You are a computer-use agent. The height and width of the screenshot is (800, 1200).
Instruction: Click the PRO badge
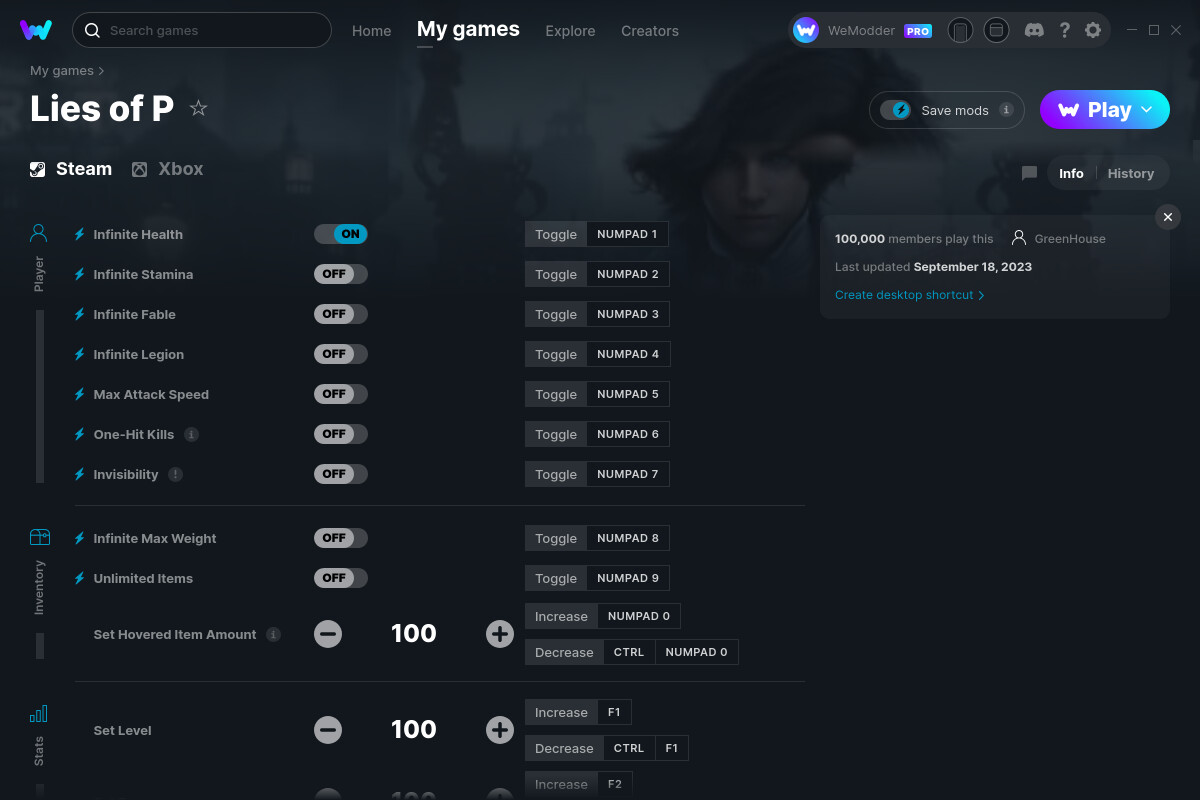[x=918, y=31]
